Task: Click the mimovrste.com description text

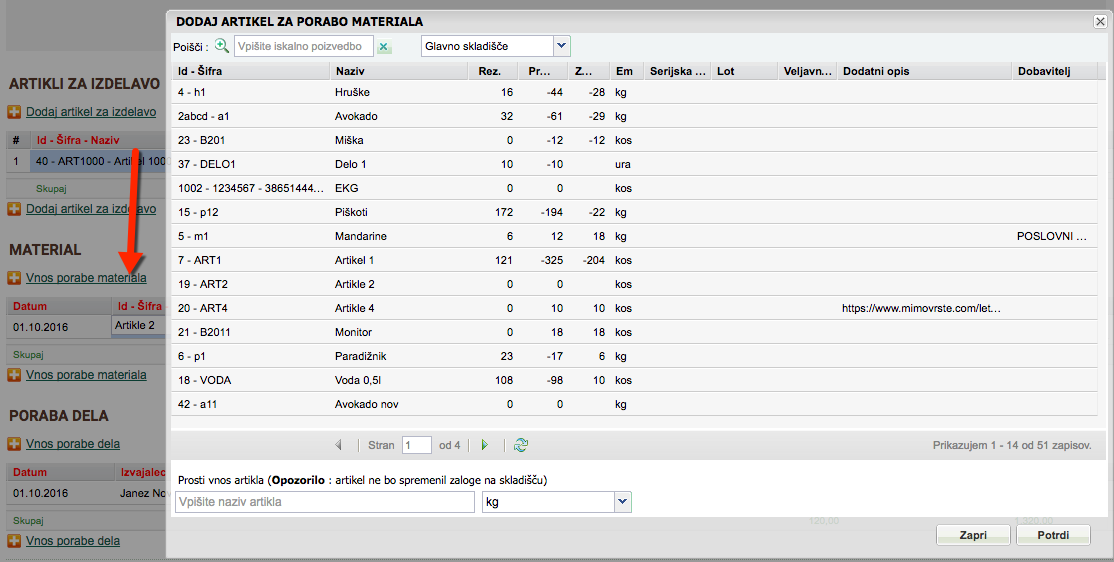Action: [x=921, y=308]
